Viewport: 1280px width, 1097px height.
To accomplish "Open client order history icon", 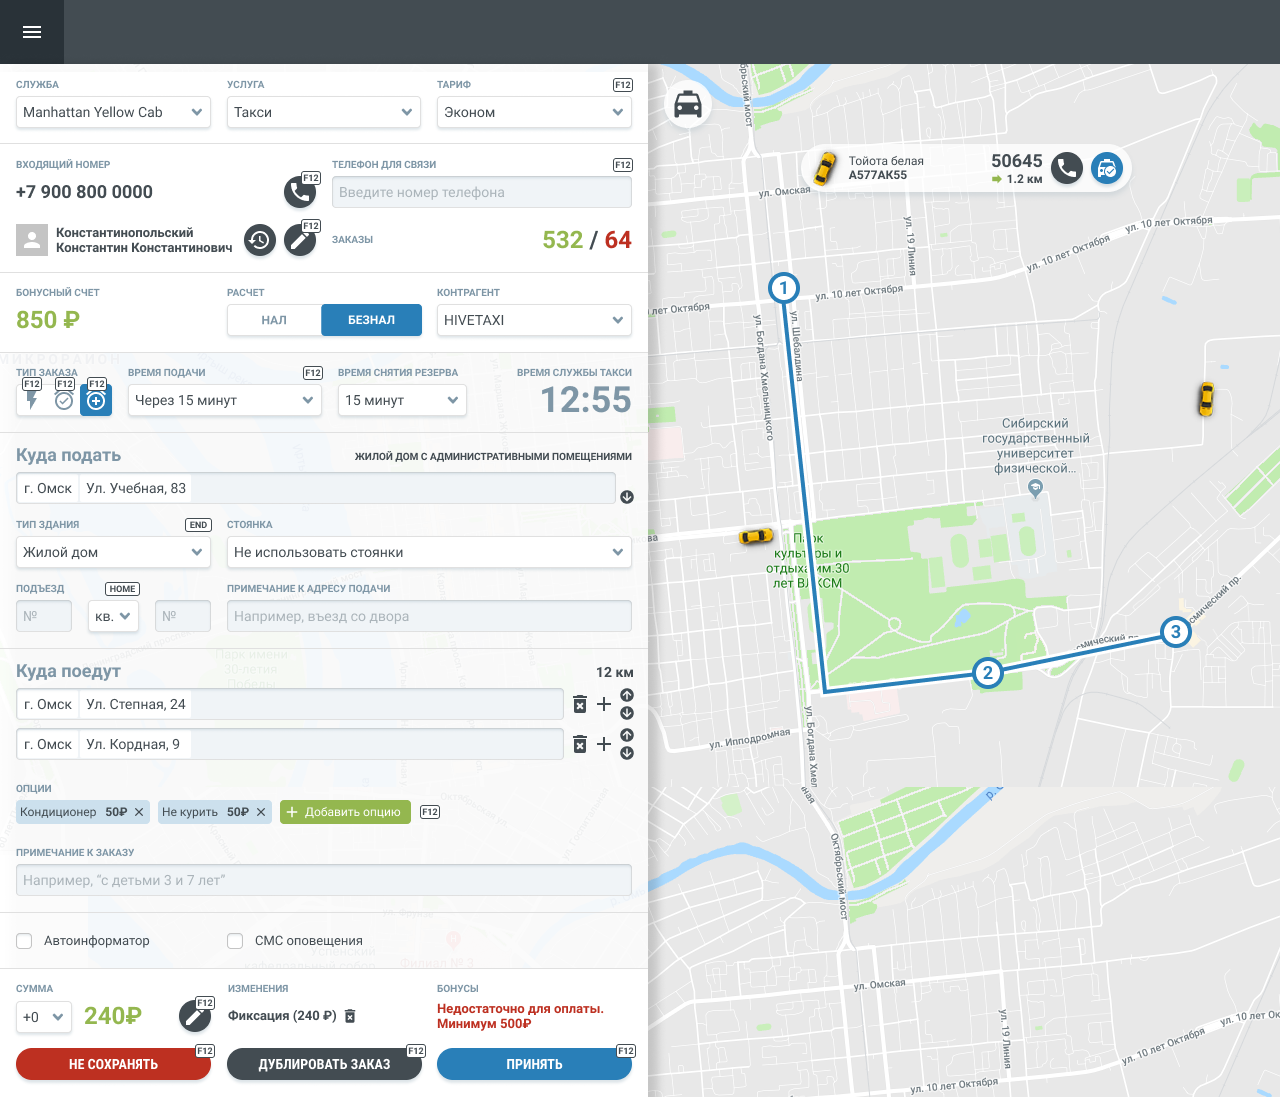I will (260, 240).
